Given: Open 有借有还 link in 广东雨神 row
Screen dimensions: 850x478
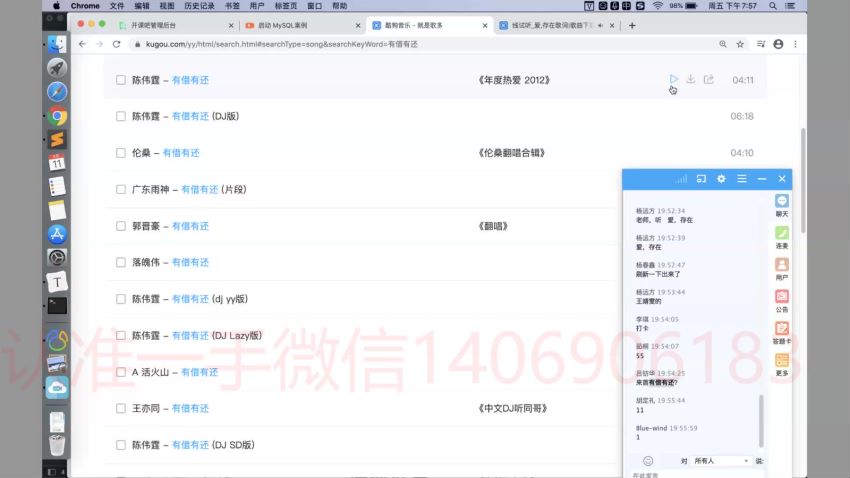Looking at the screenshot, I should (x=199, y=189).
